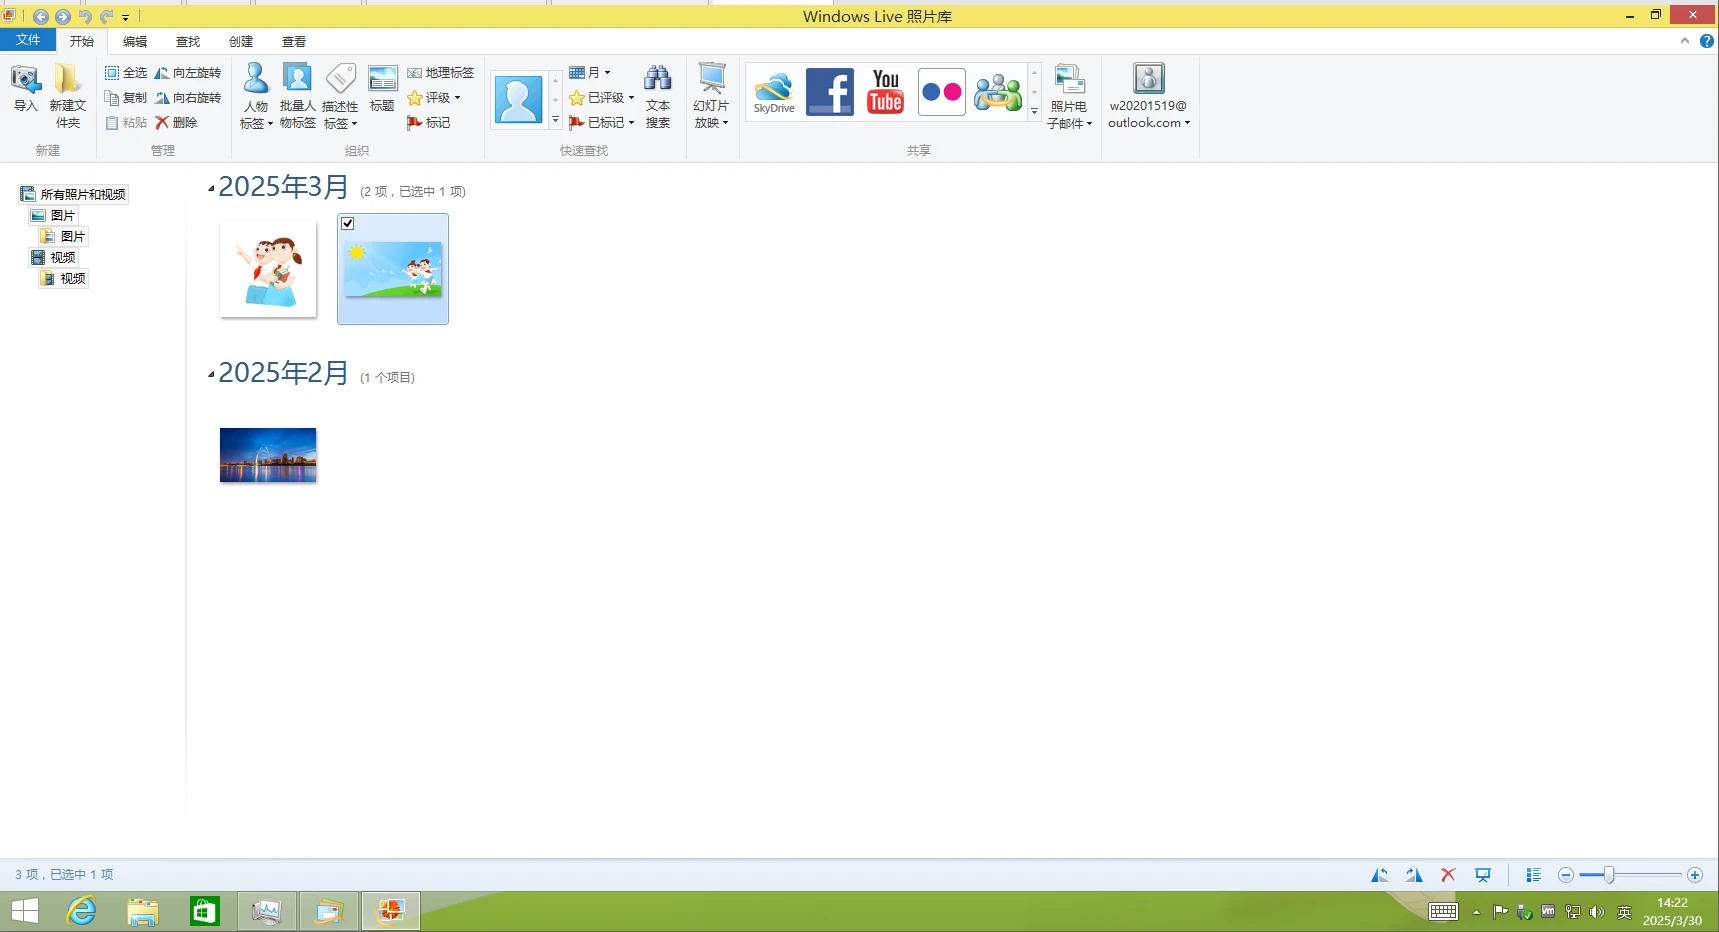
Task: Click Delete (删除) in the ribbon
Action: (x=176, y=123)
